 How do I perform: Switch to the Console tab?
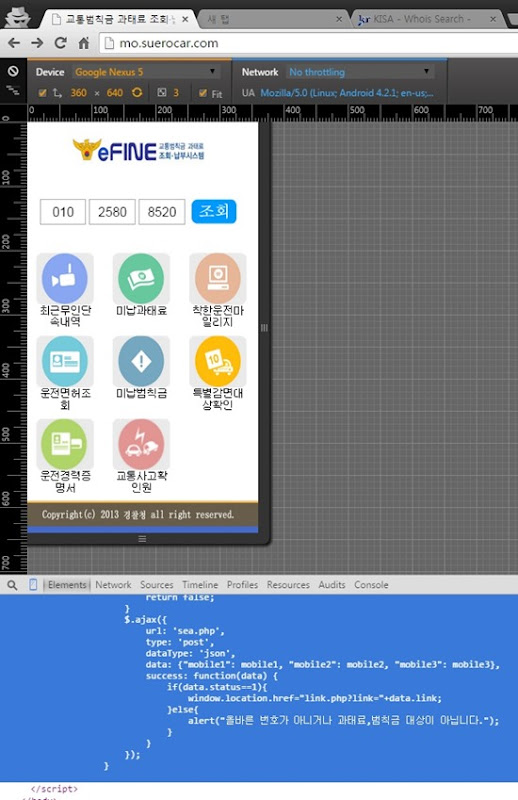(x=371, y=585)
